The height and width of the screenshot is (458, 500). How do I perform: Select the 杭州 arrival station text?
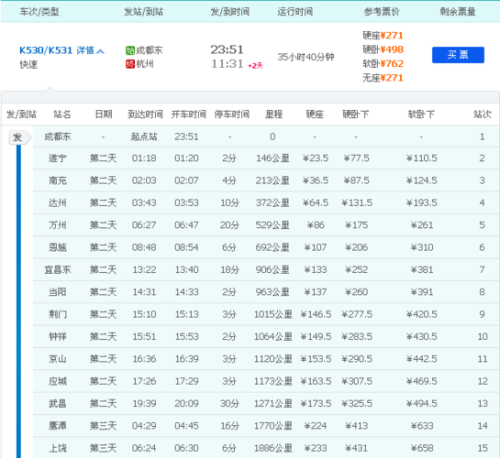[x=145, y=64]
